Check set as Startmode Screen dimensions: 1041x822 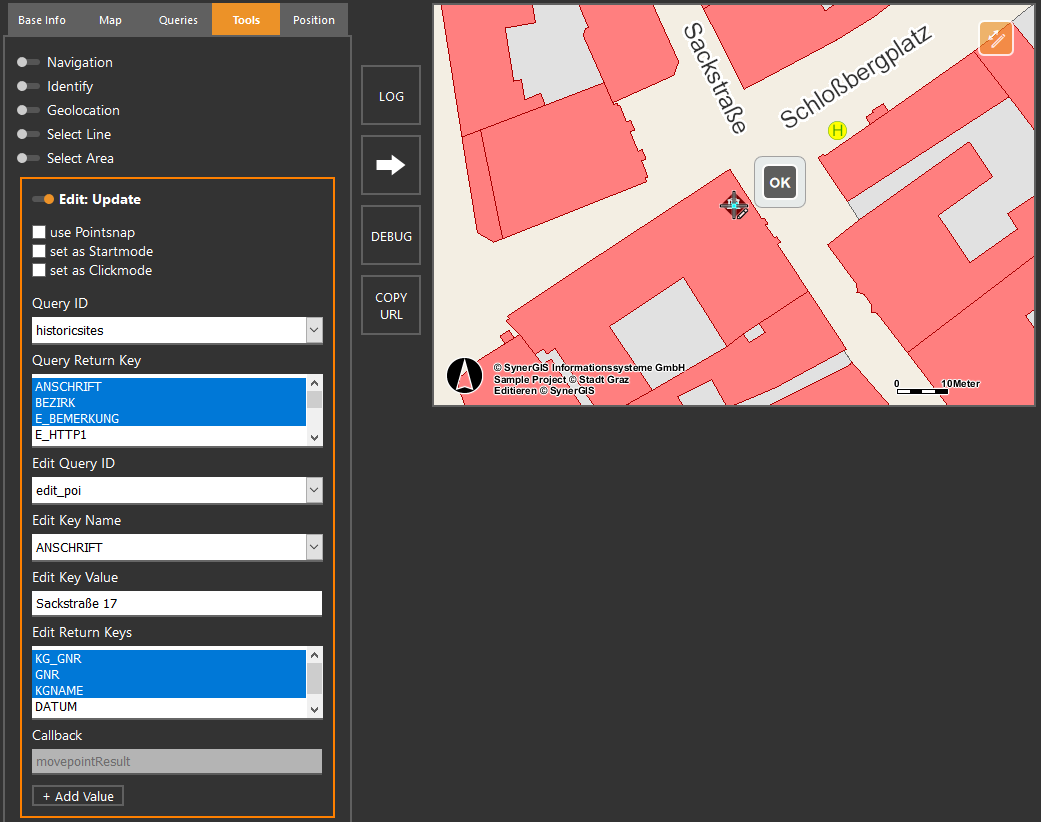[38, 251]
